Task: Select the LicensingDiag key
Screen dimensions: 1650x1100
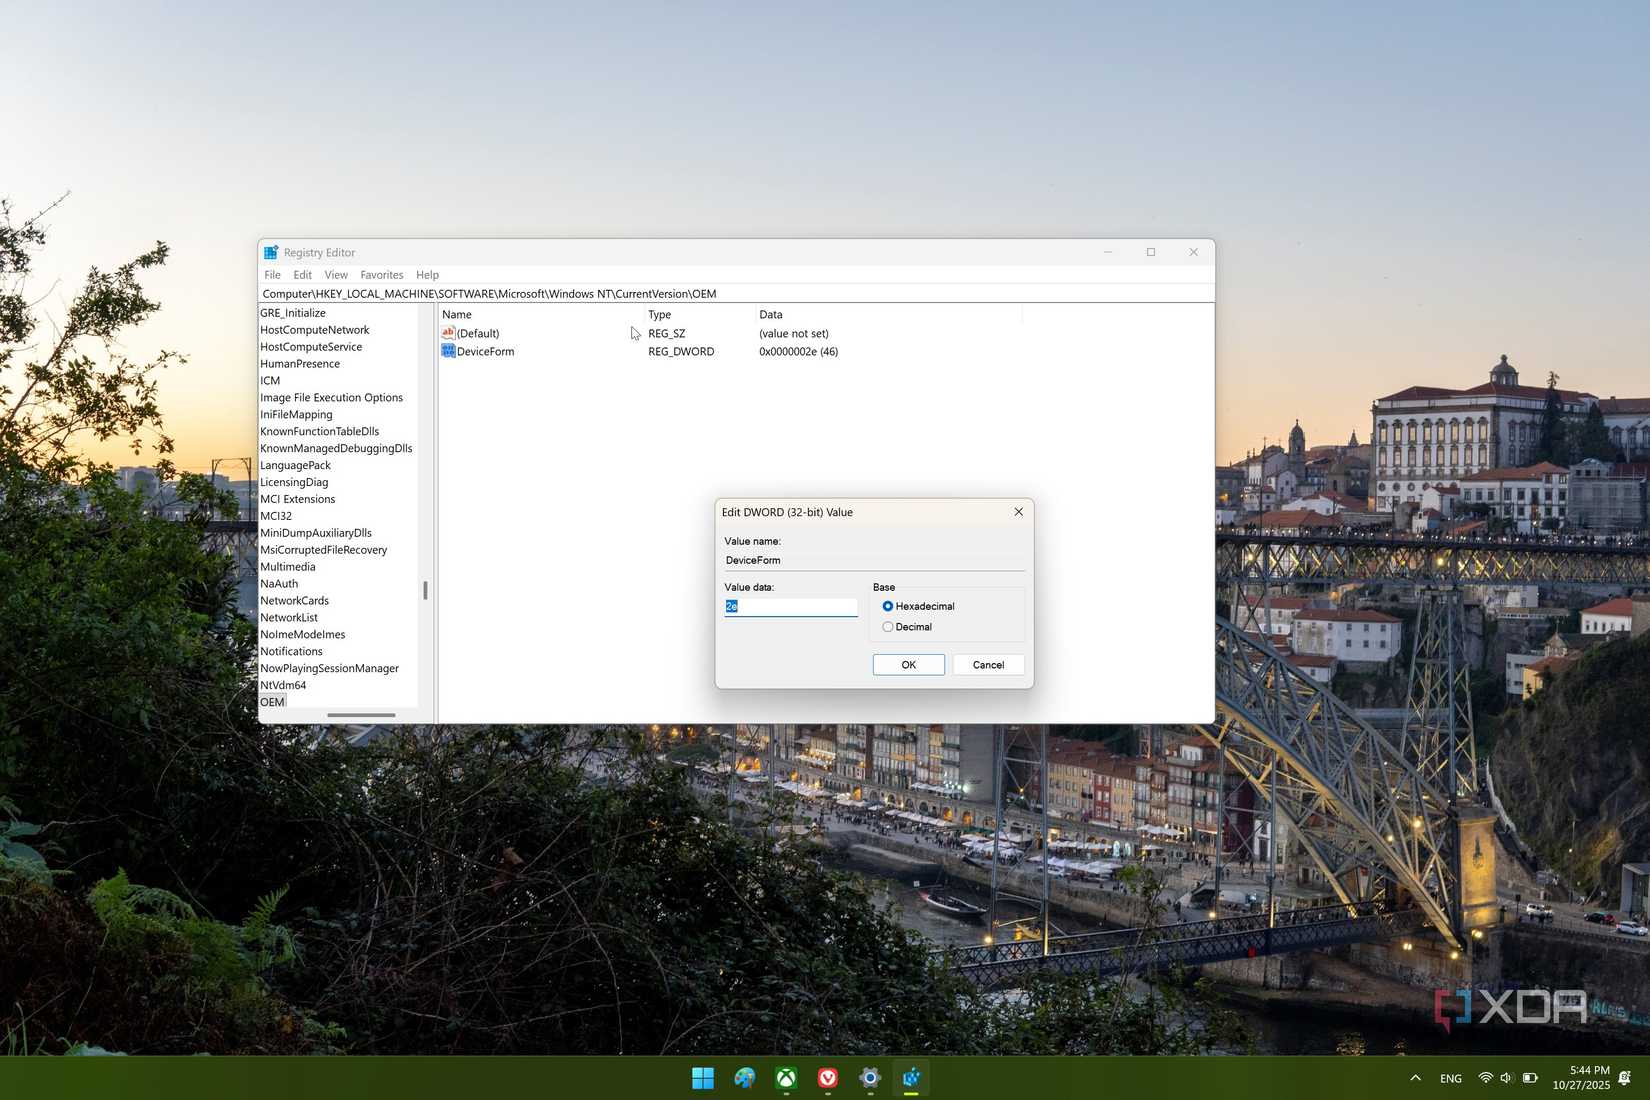Action: point(294,483)
